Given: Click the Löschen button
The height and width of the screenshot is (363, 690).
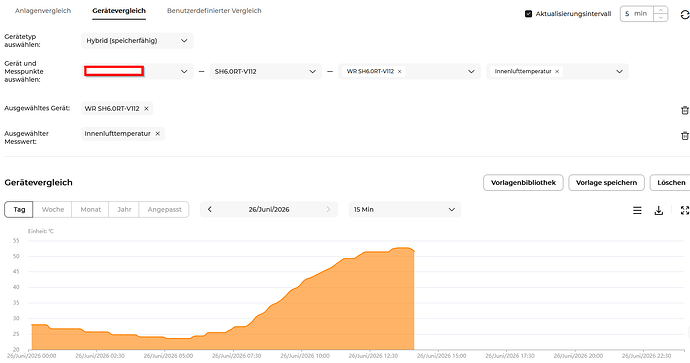Looking at the screenshot, I should click(671, 183).
